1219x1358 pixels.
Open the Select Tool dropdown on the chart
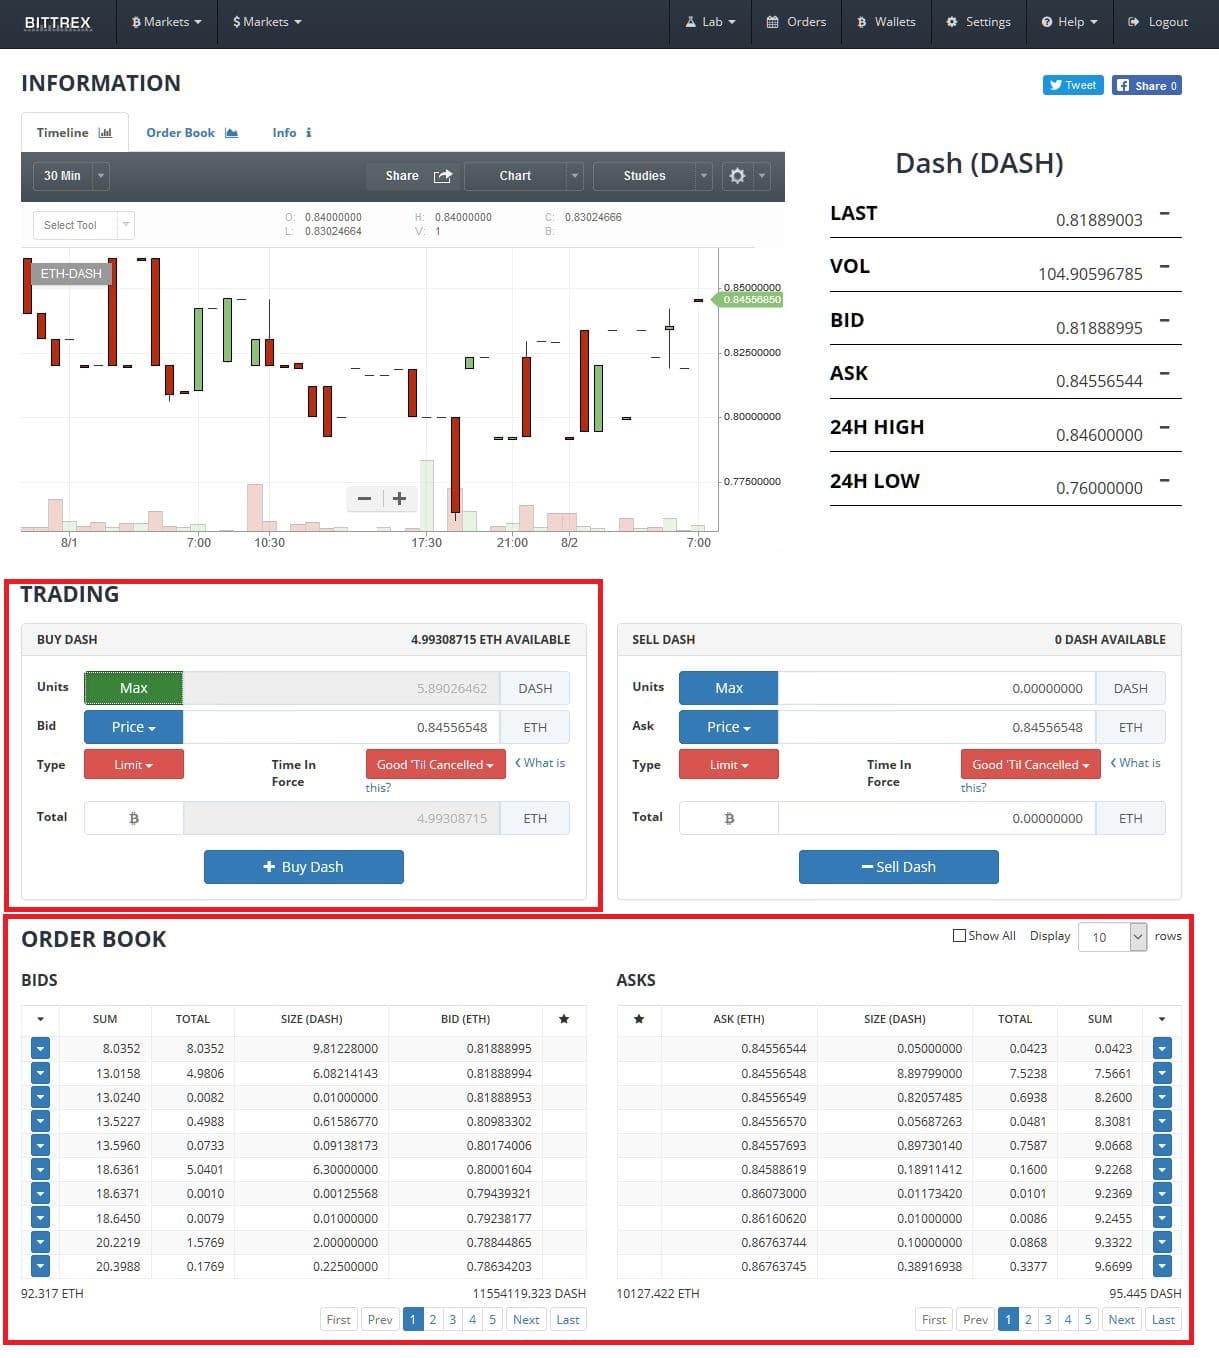click(82, 225)
